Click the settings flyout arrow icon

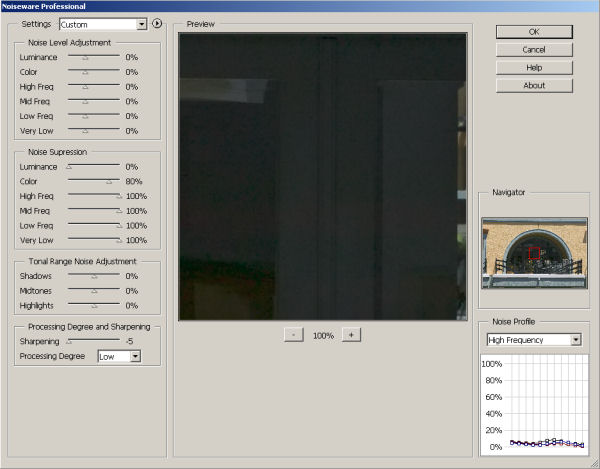(157, 24)
